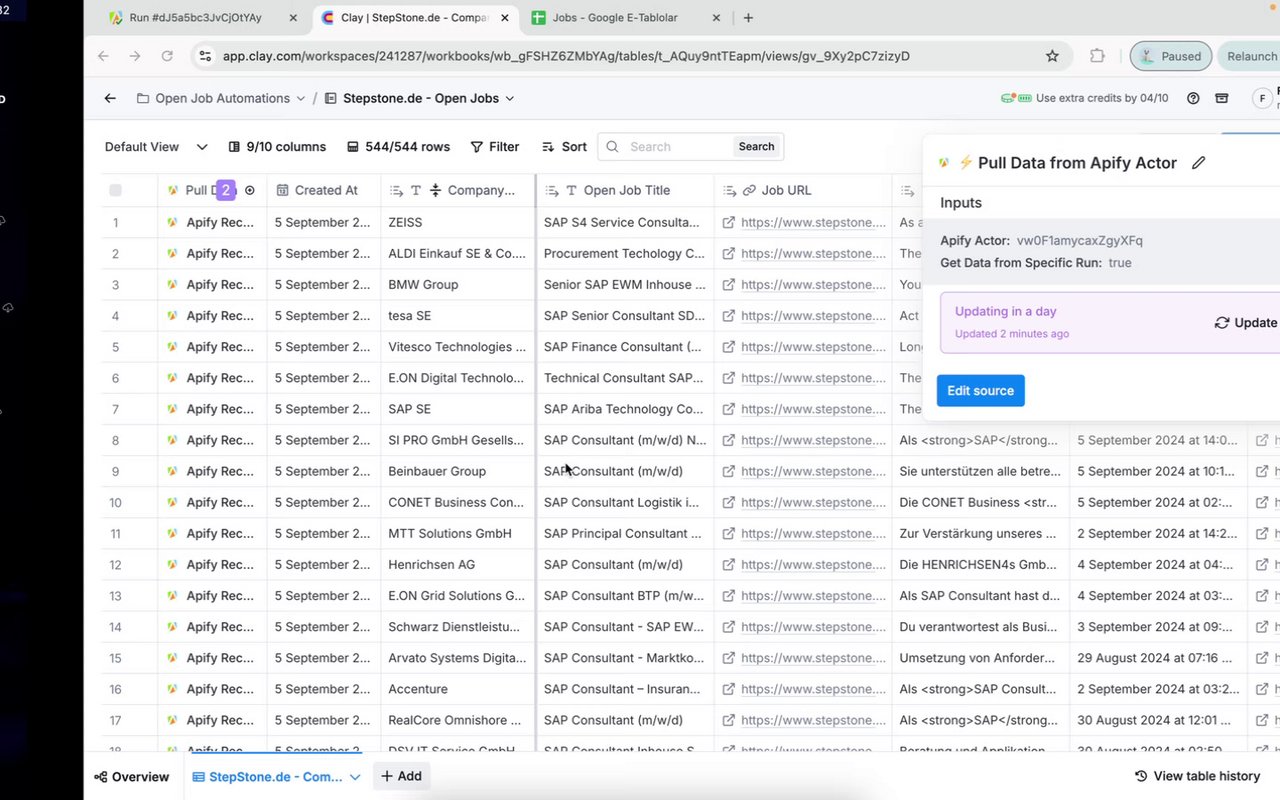Click the Add table button at bottom
The image size is (1280, 800).
(x=401, y=776)
